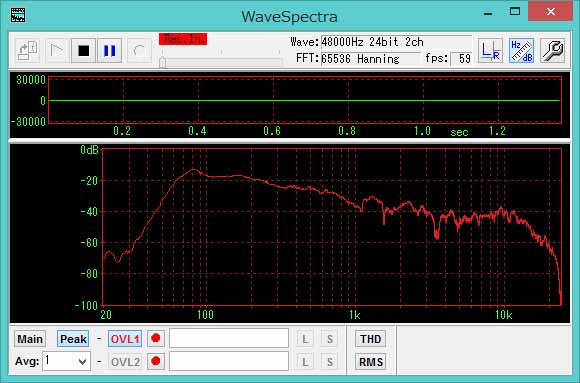
Task: Click the OVL1 name text field
Action: (229, 338)
